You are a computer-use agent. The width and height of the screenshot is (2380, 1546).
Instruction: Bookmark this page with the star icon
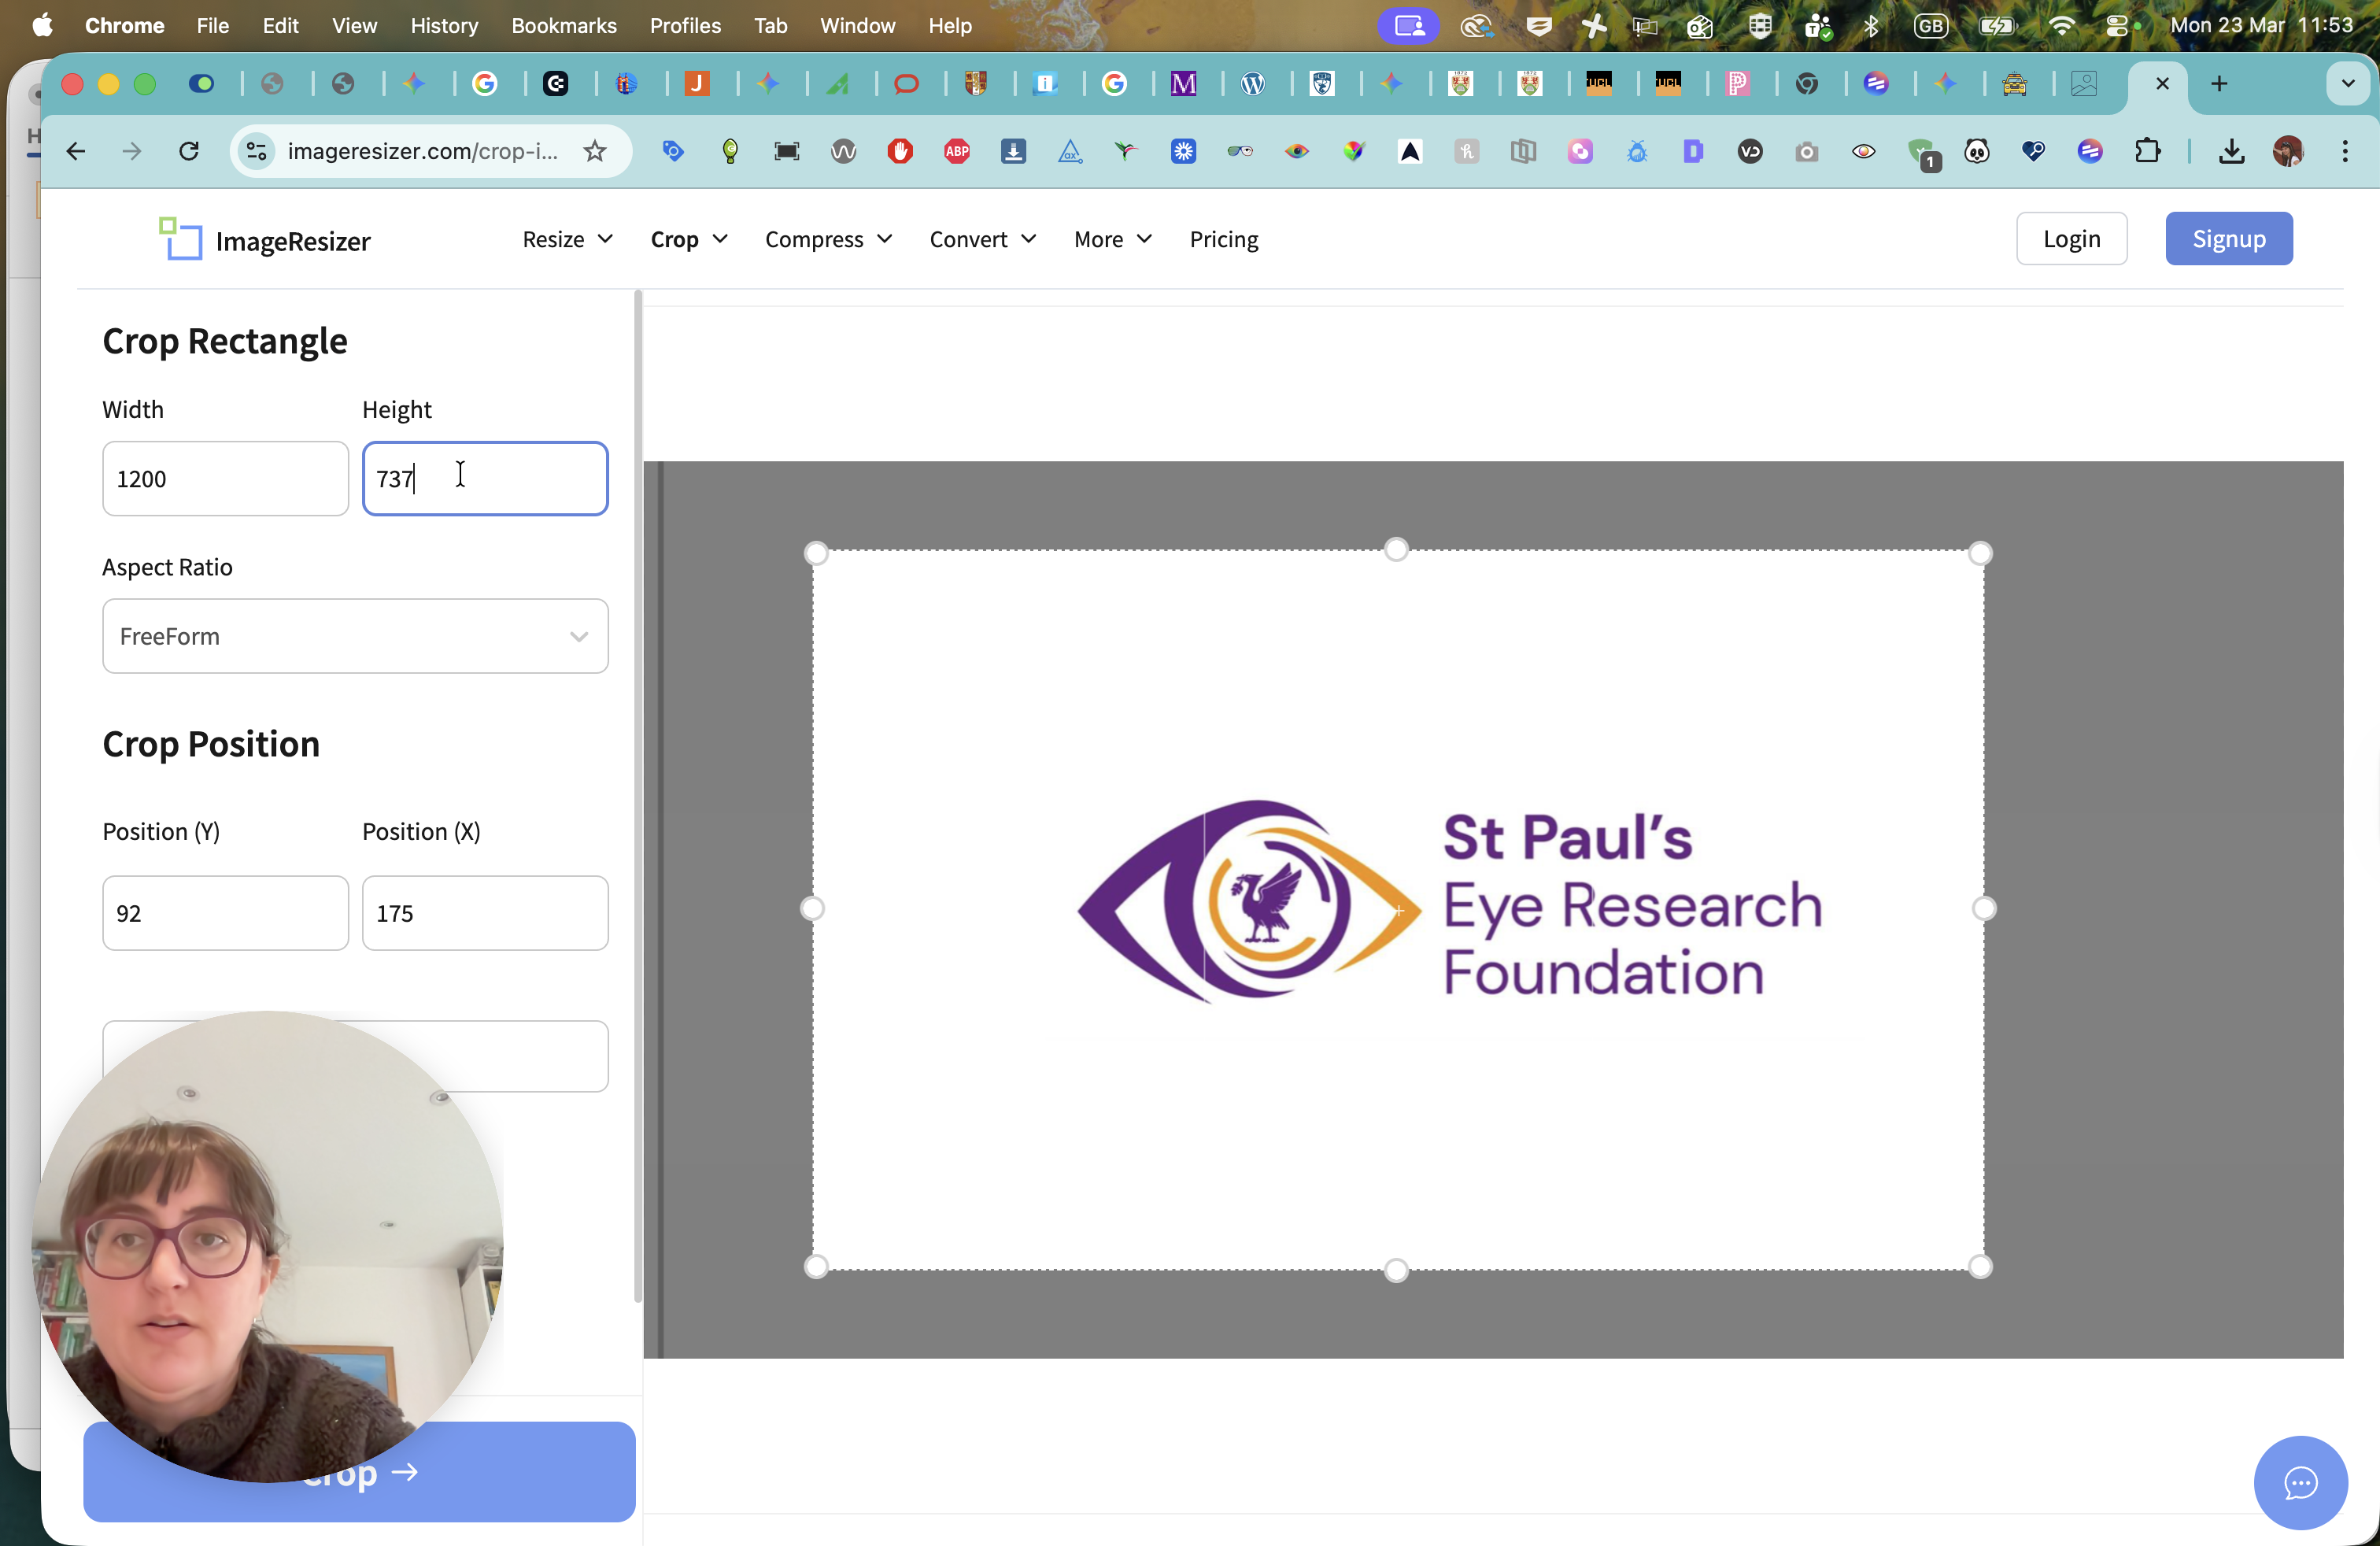click(595, 151)
